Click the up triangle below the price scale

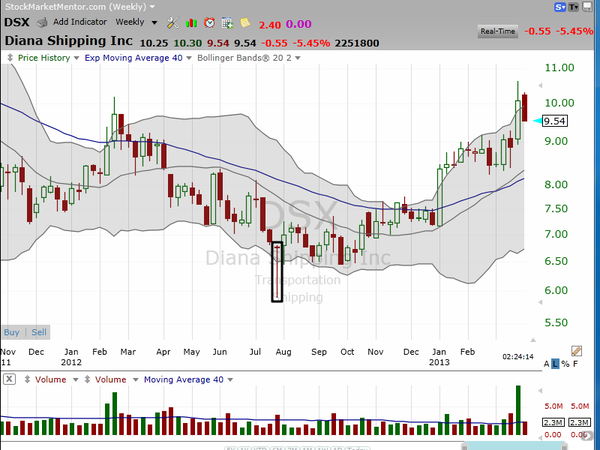point(533,340)
